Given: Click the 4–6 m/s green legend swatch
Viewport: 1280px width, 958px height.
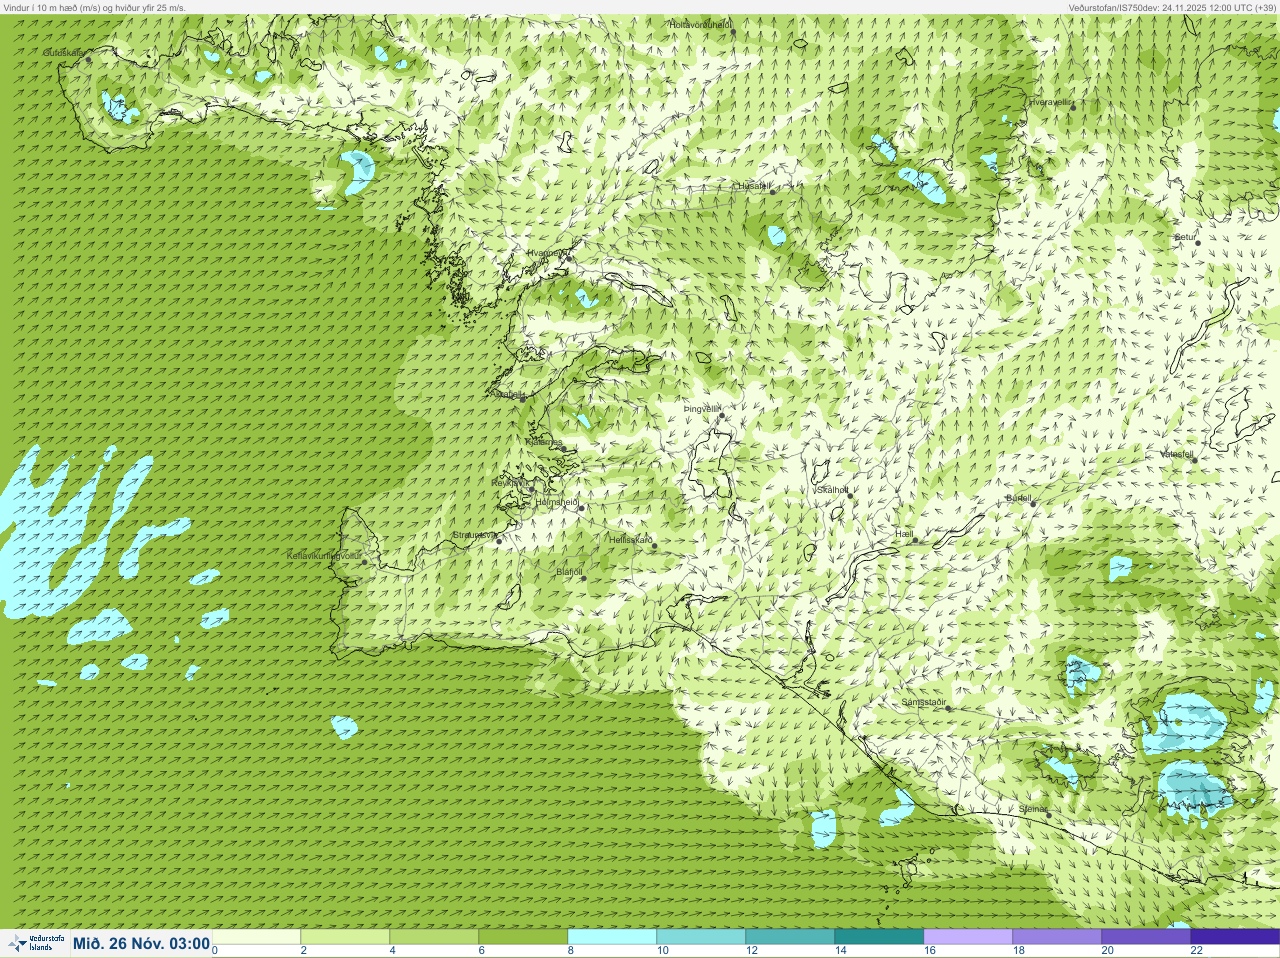Looking at the screenshot, I should 434,937.
